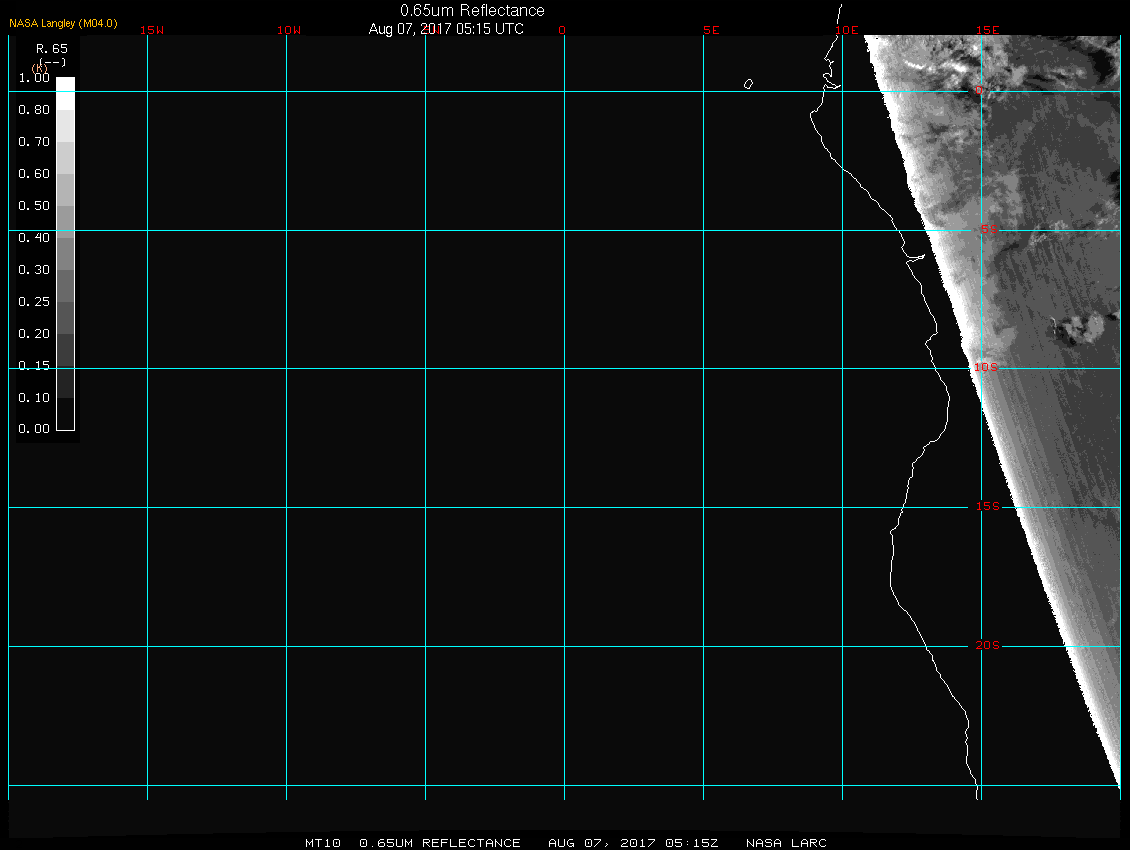Viewport: 1130px width, 850px height.
Task: Click the MT10 0.65UM REFLECTANCE footer text
Action: click(x=413, y=843)
